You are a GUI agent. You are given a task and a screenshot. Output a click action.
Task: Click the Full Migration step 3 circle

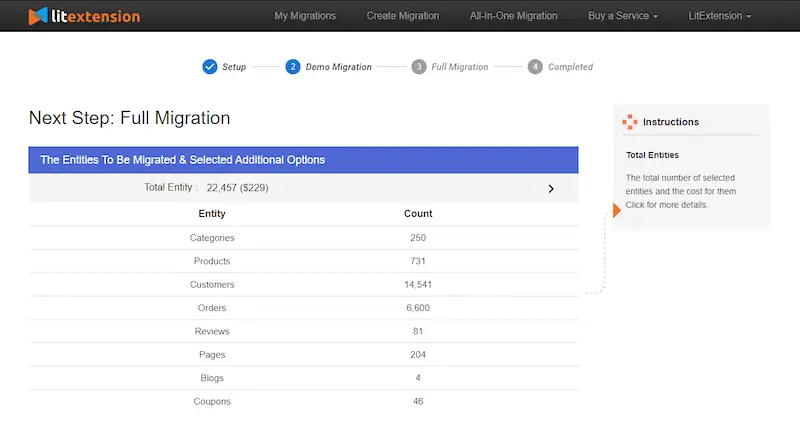(x=419, y=67)
